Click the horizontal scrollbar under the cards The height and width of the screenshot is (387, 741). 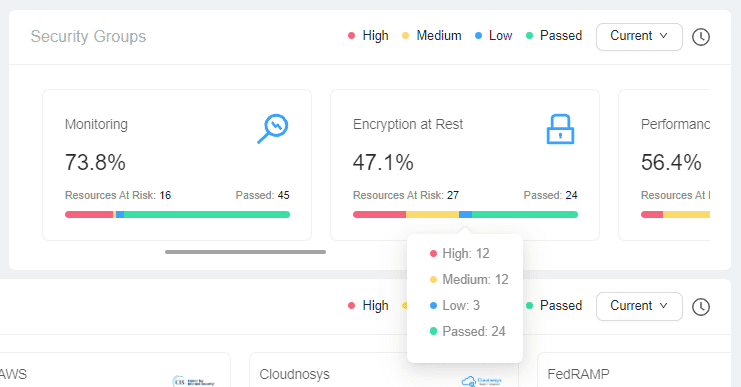pos(245,252)
